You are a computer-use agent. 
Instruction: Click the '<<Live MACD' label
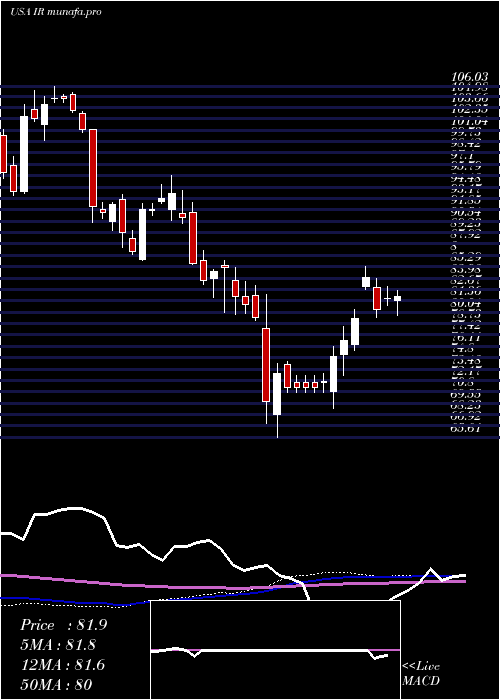point(421,674)
